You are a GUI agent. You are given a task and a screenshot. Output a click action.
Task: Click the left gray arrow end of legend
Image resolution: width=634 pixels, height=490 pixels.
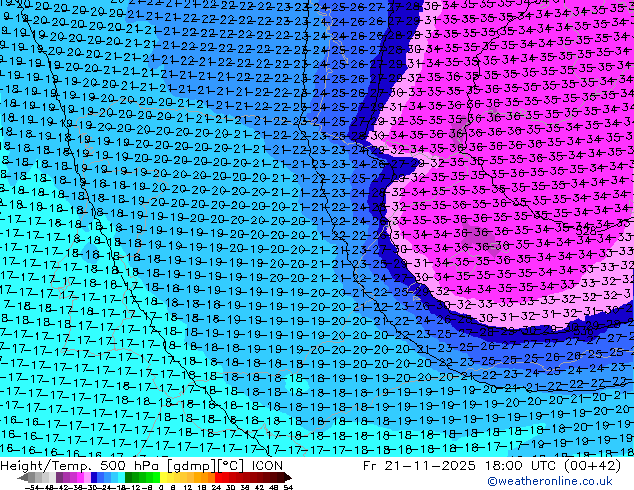pyautogui.click(x=22, y=477)
